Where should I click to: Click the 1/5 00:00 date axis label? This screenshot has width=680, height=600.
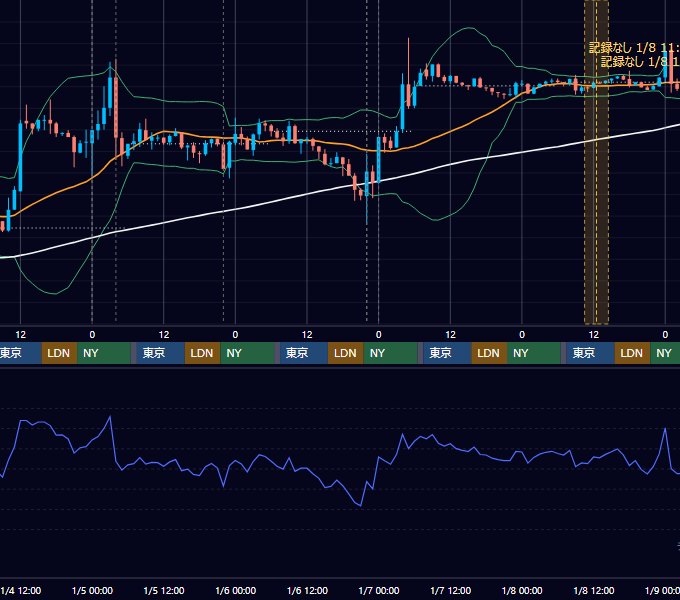click(92, 590)
